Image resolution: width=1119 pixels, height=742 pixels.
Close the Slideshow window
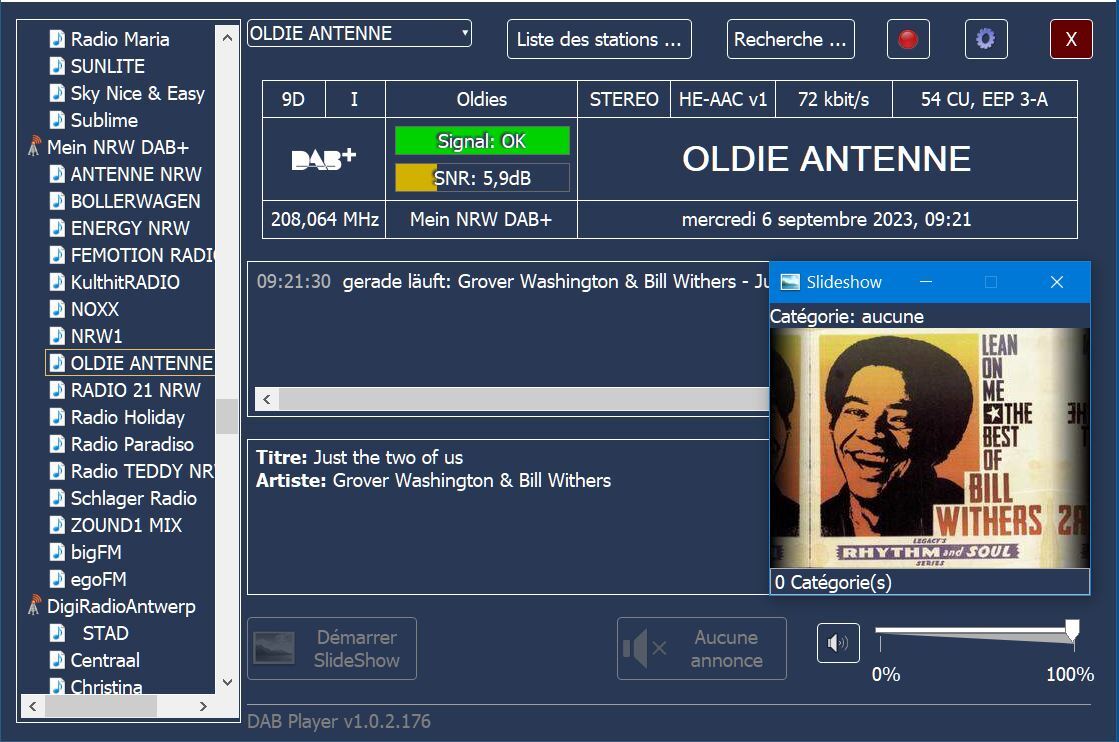[1057, 282]
